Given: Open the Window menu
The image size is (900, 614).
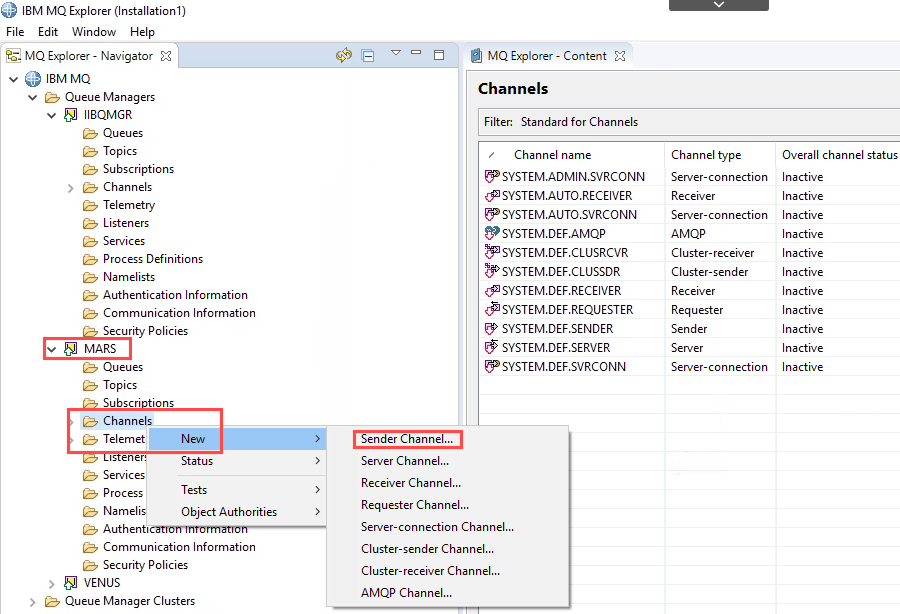Looking at the screenshot, I should coord(94,32).
